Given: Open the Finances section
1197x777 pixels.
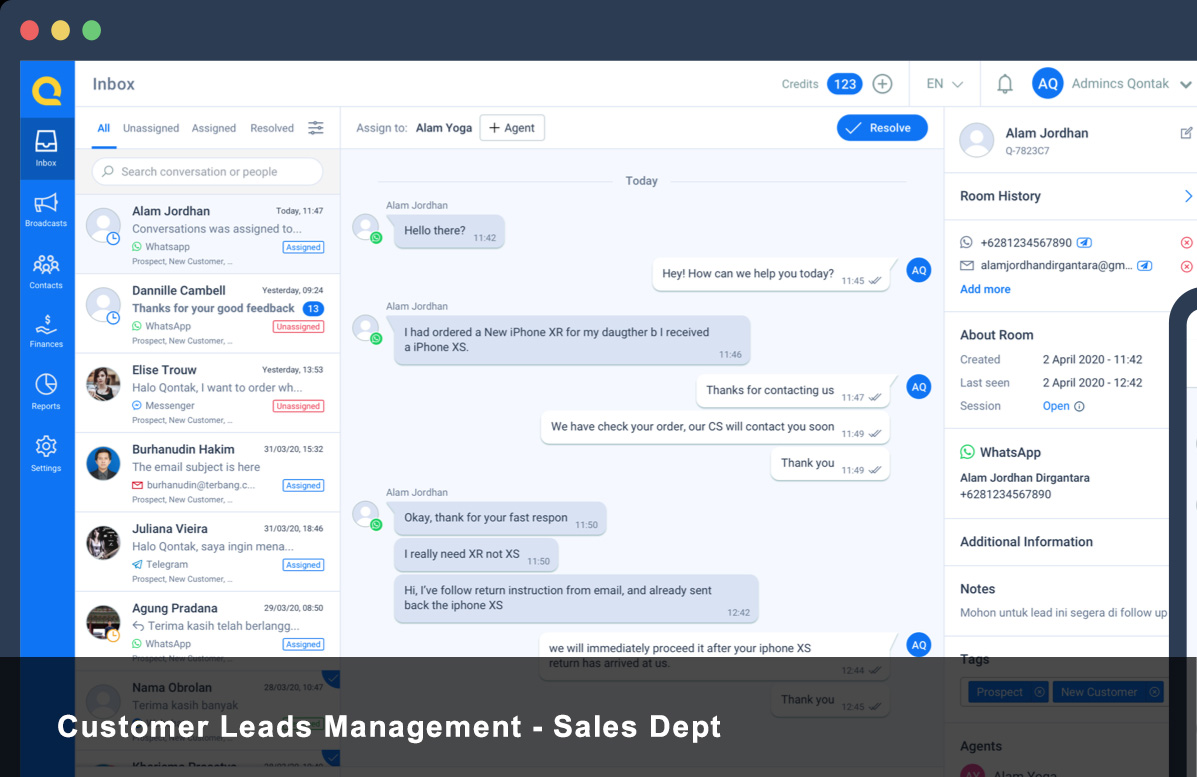Looking at the screenshot, I should point(46,330).
